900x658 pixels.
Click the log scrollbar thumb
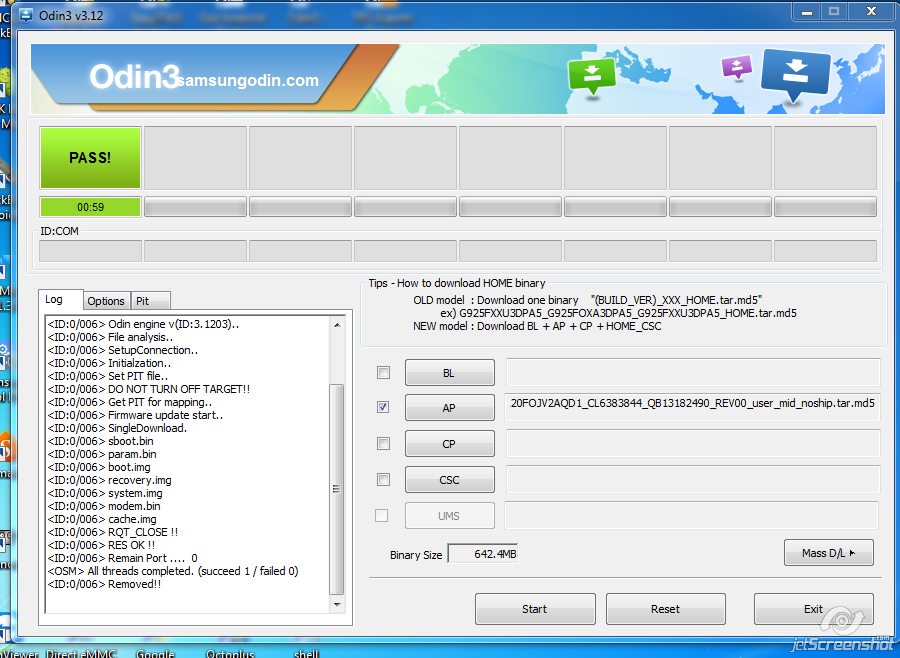pyautogui.click(x=337, y=489)
